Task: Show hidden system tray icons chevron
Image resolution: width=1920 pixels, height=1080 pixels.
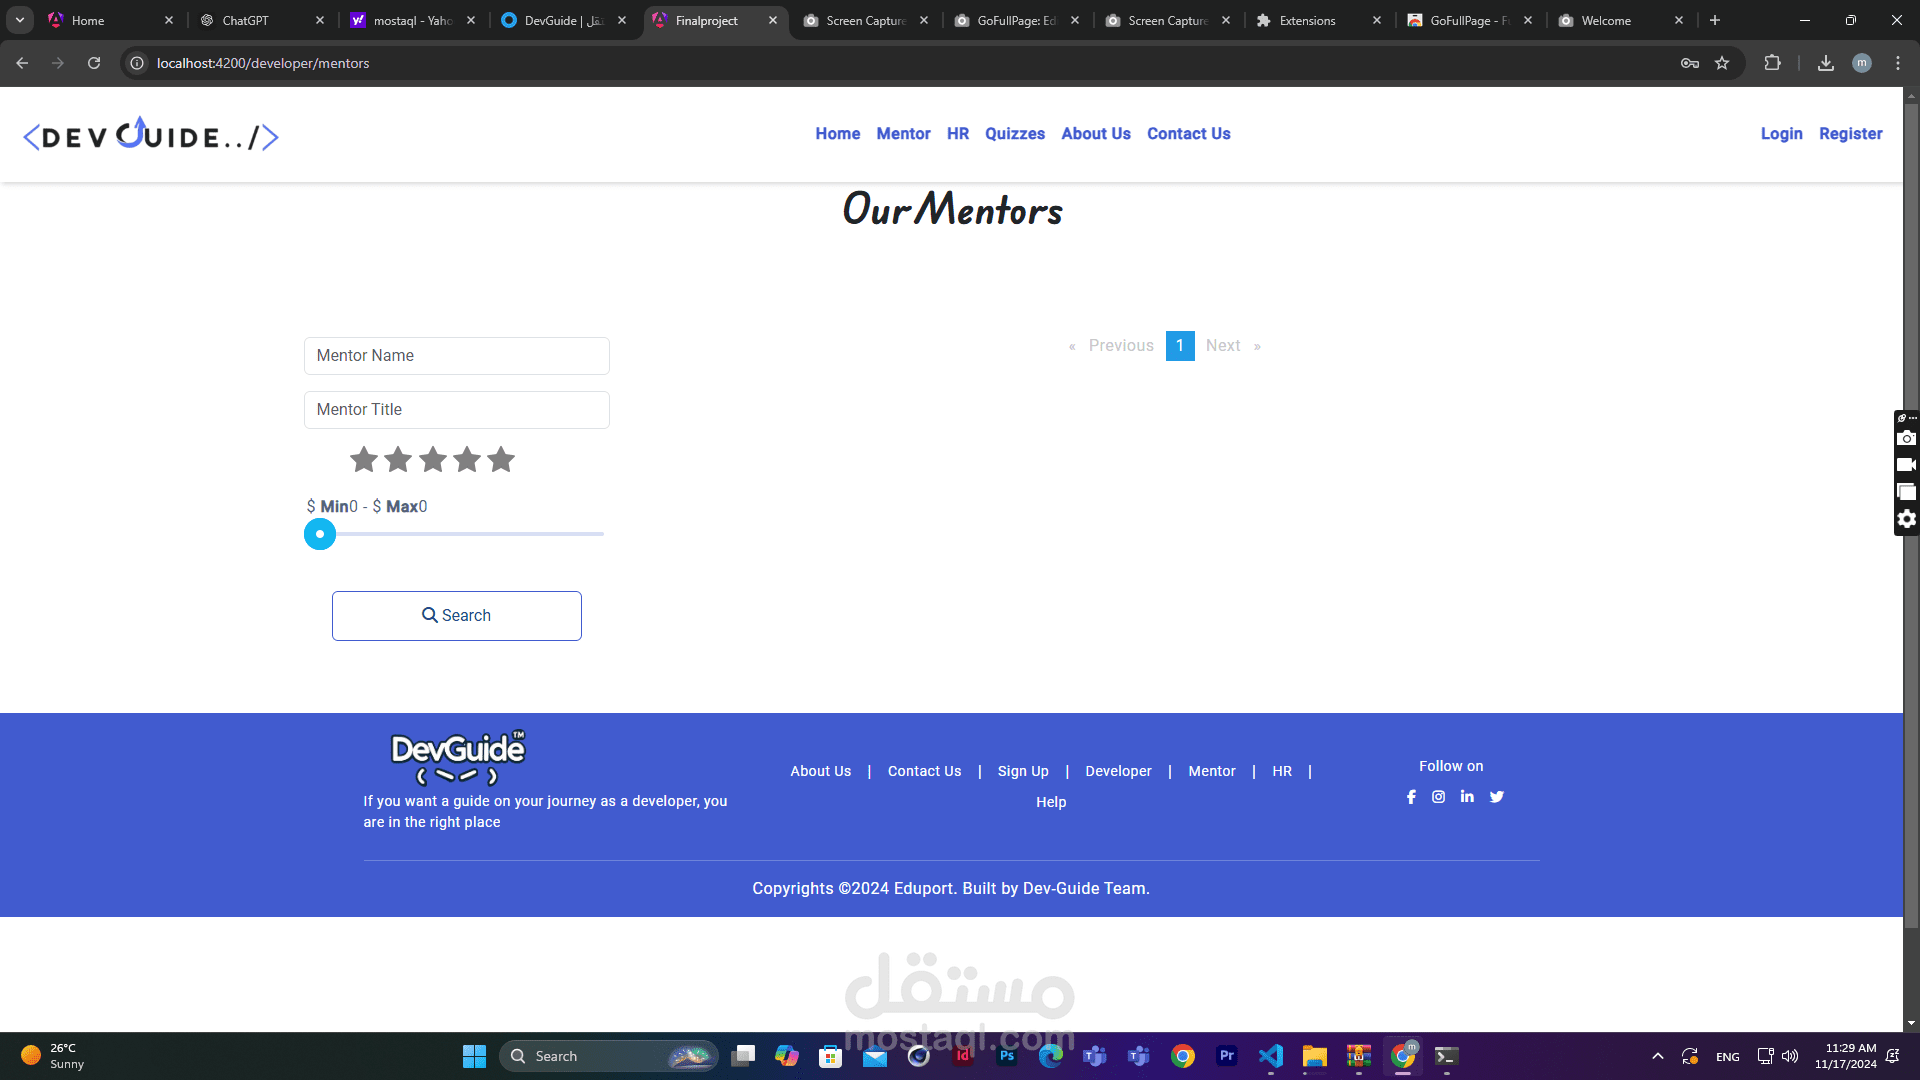Action: [x=1657, y=1056]
